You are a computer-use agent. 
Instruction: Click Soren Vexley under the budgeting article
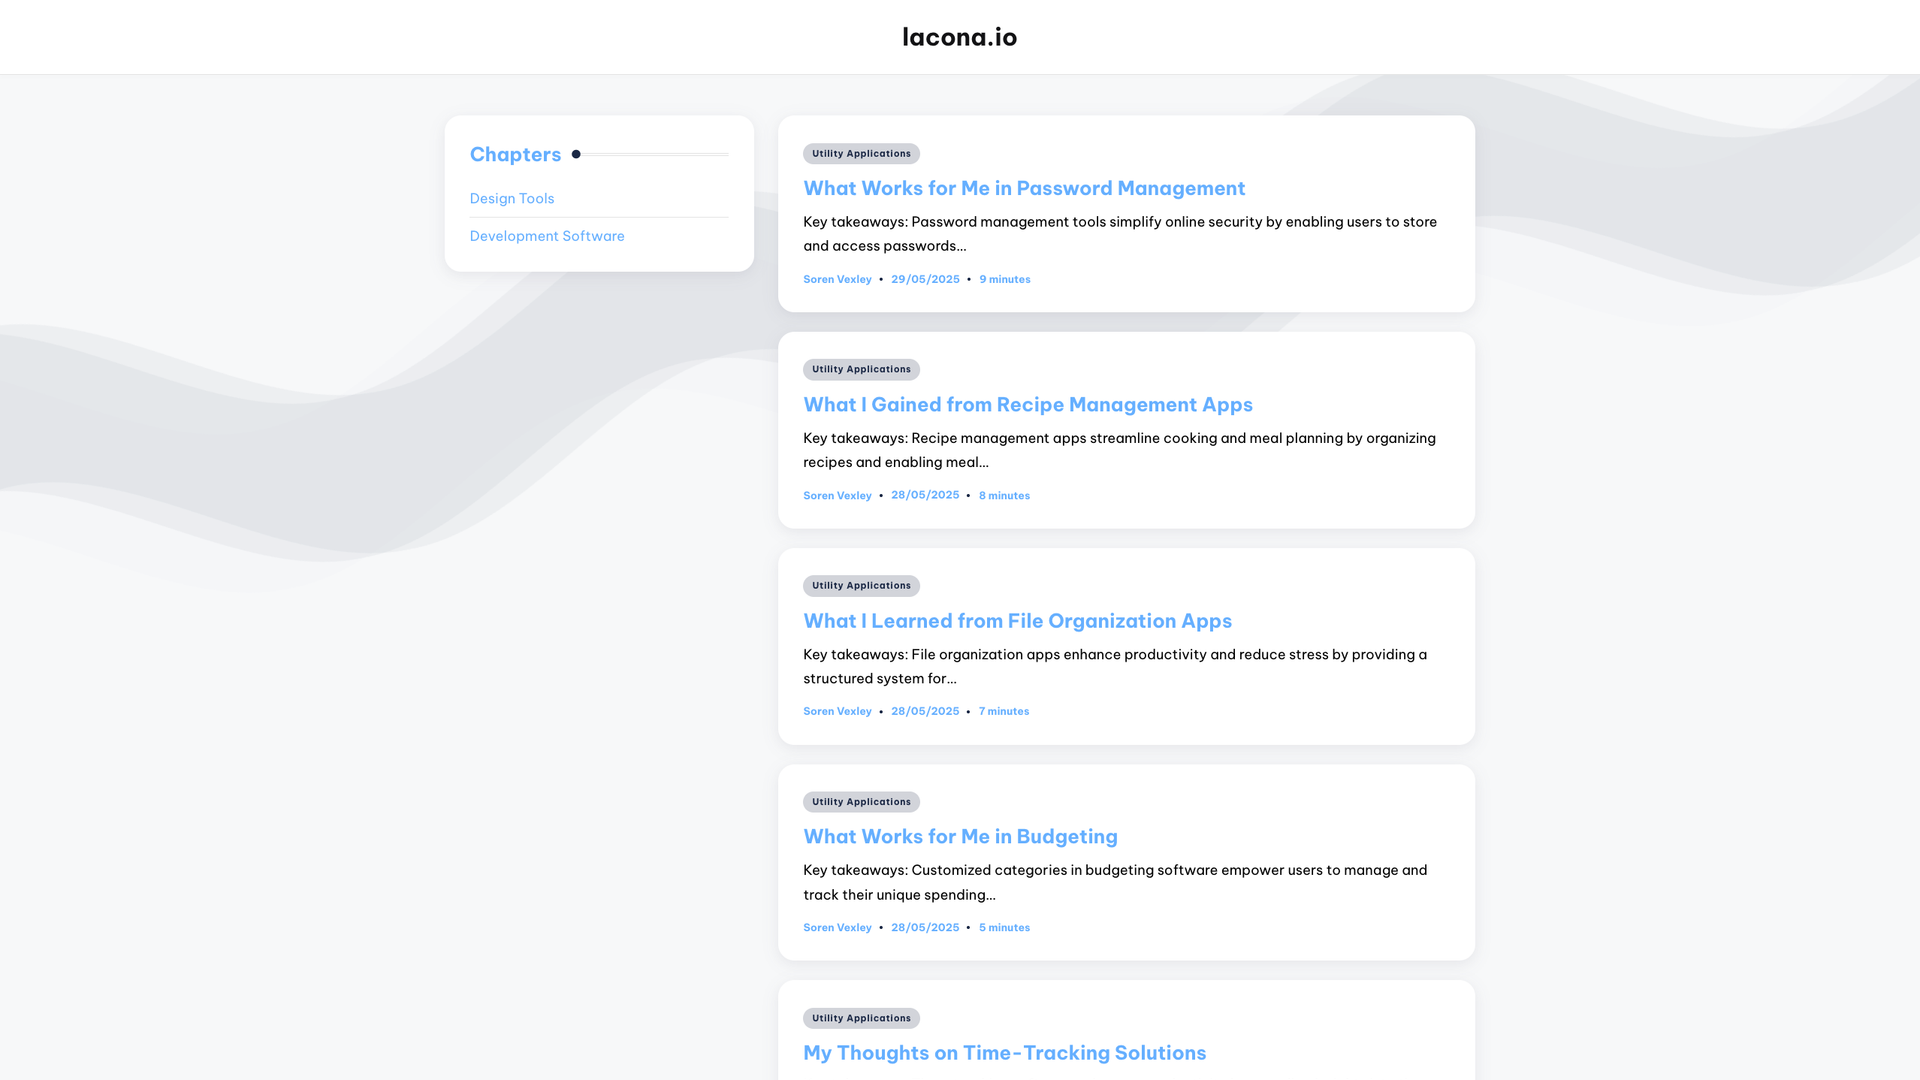coord(837,927)
